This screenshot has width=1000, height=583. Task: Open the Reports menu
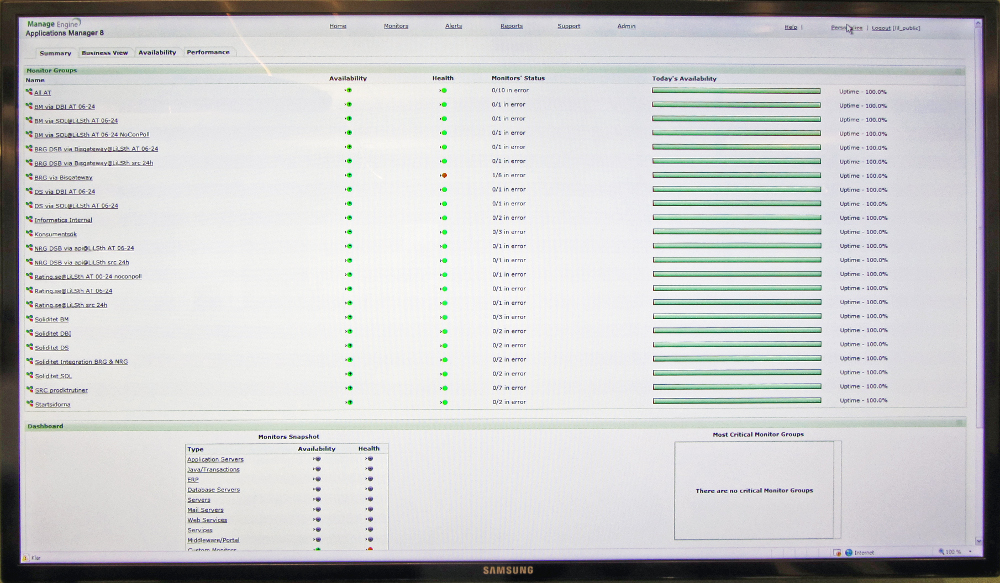point(511,26)
